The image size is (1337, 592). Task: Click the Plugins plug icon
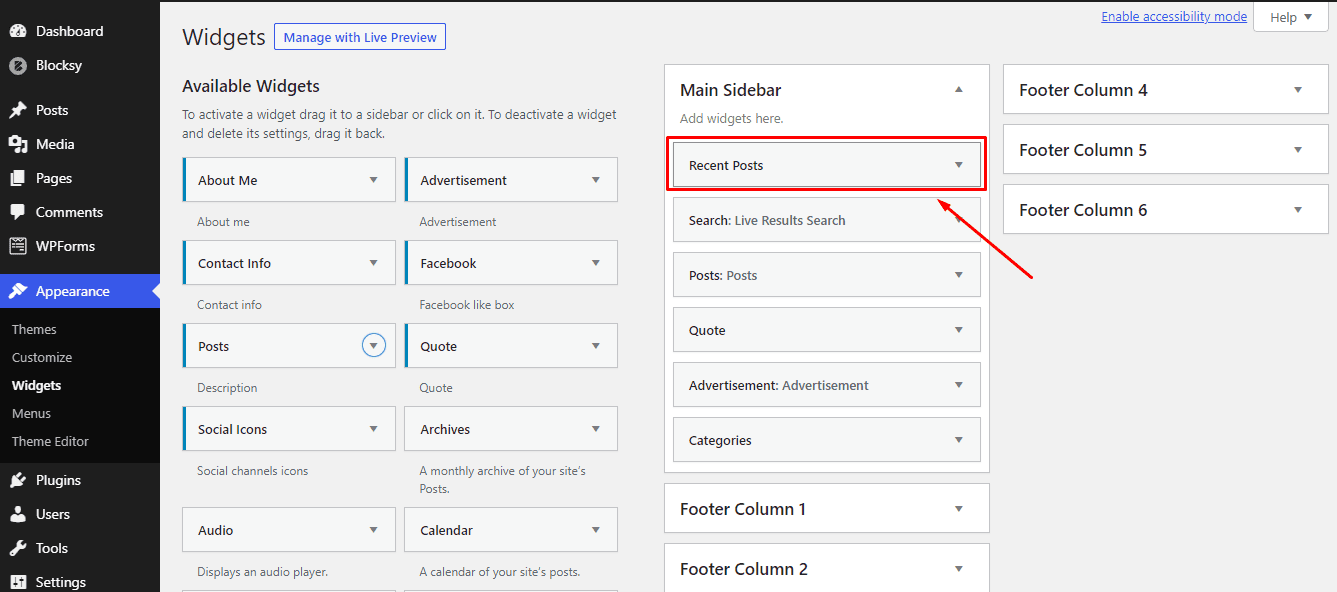[18, 480]
